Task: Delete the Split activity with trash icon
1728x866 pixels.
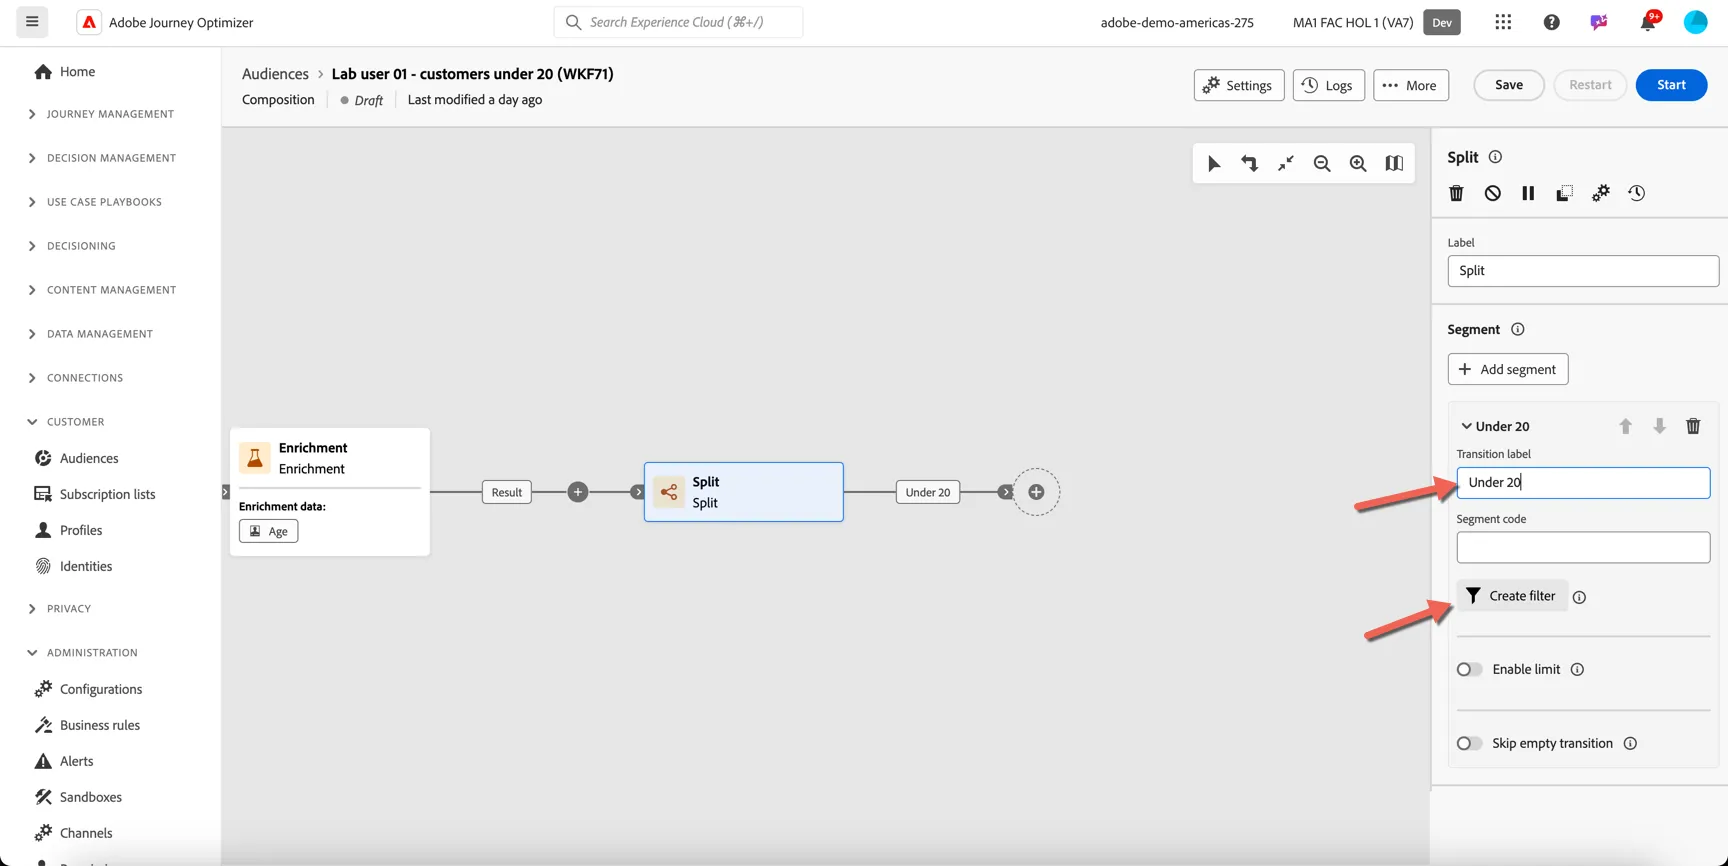Action: tap(1456, 193)
